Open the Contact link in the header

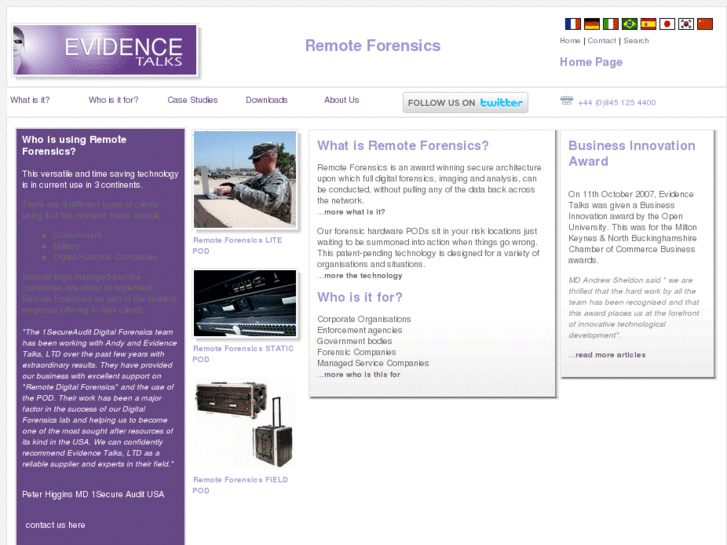[602, 41]
